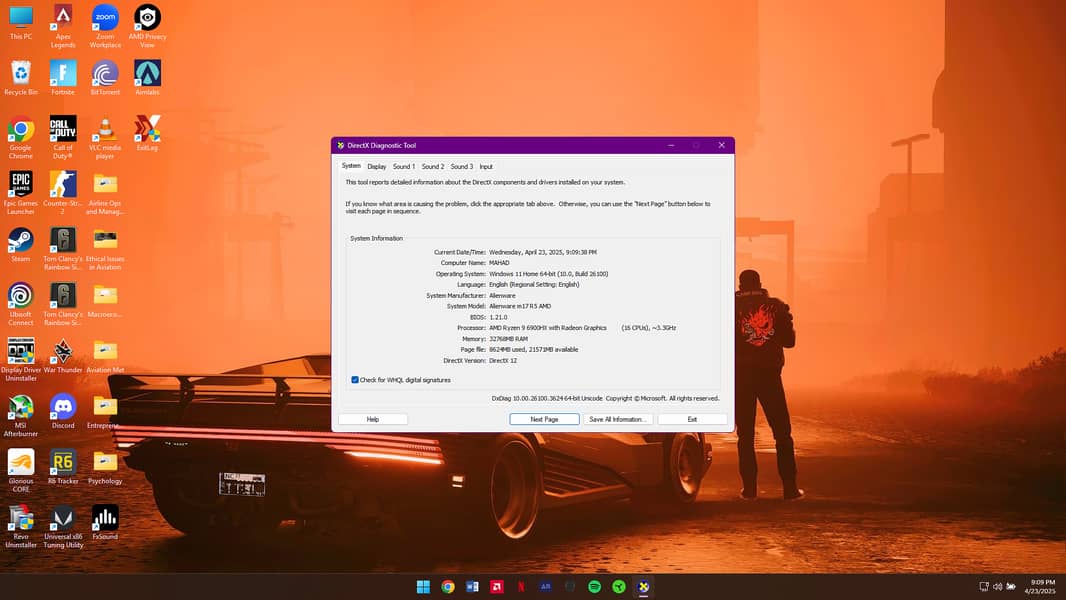Viewport: 1066px width, 600px height.
Task: Open the Entrepreneurship desktop folder
Action: [x=105, y=411]
